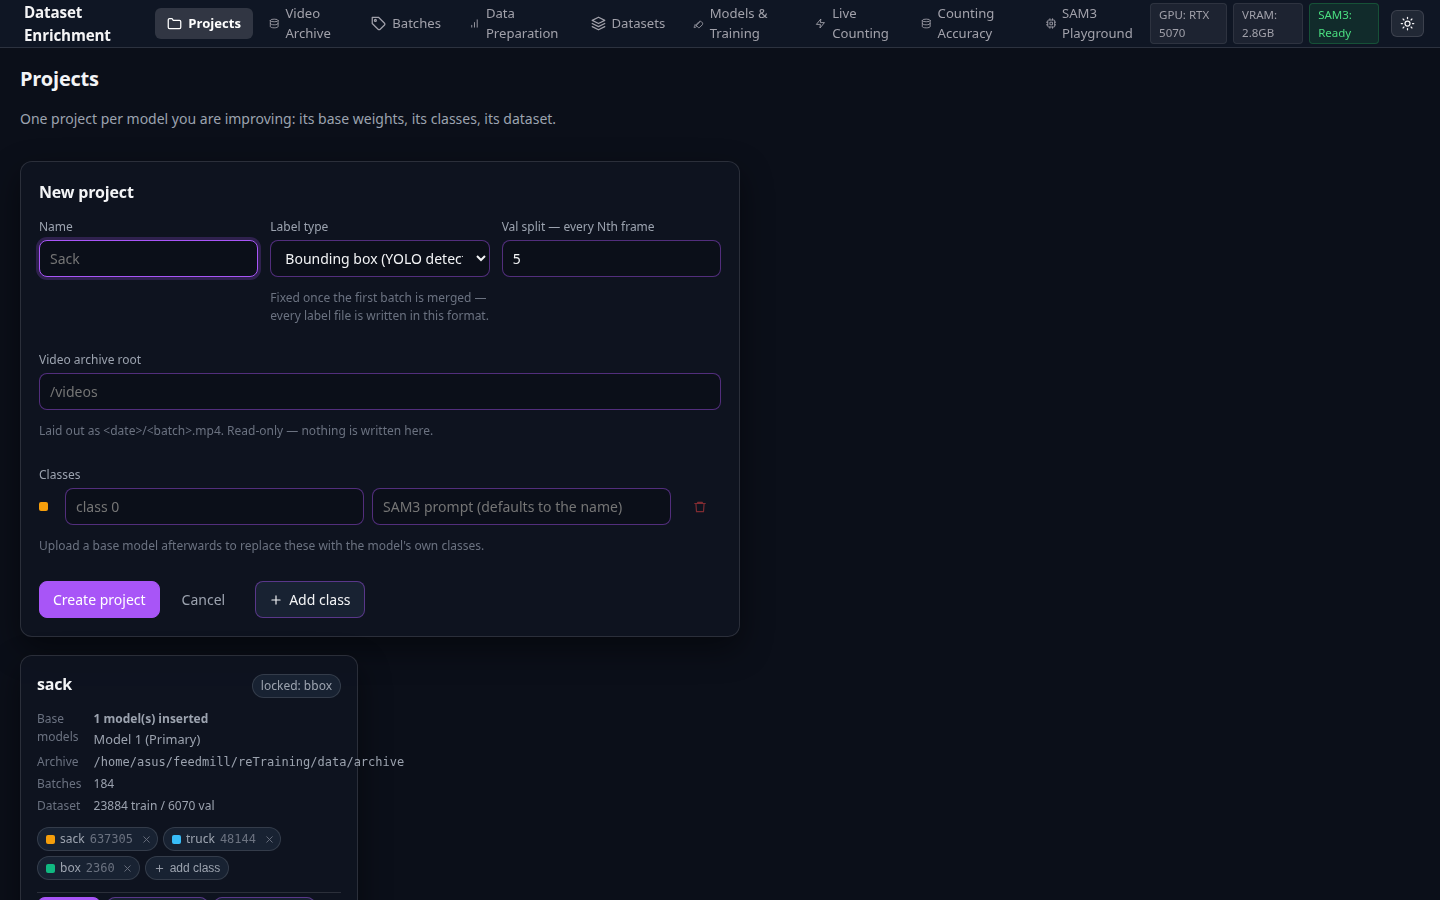Image resolution: width=1440 pixels, height=900 pixels.
Task: Click the VRAM 2.8GB status badge
Action: 1267,24
